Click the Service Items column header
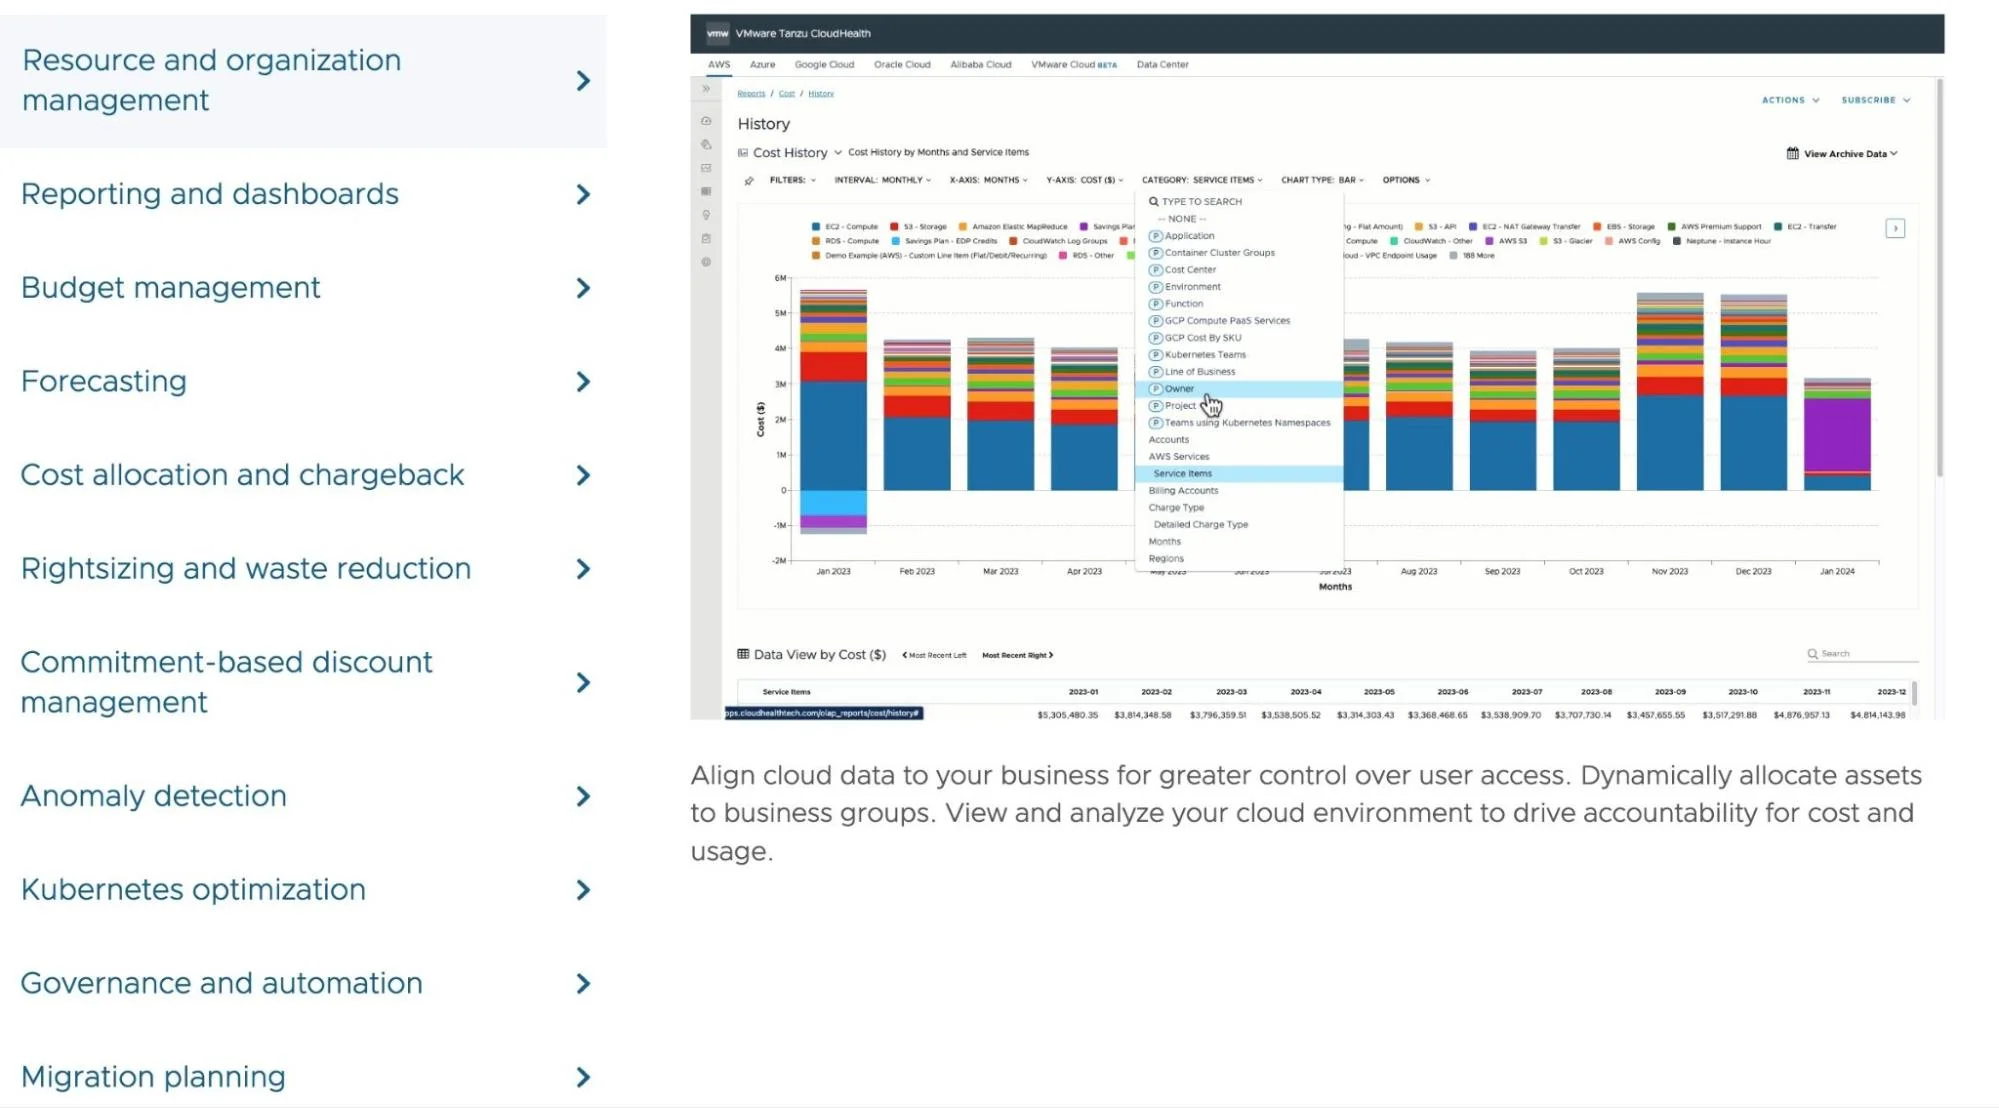The width and height of the screenshot is (1999, 1108). coord(786,692)
